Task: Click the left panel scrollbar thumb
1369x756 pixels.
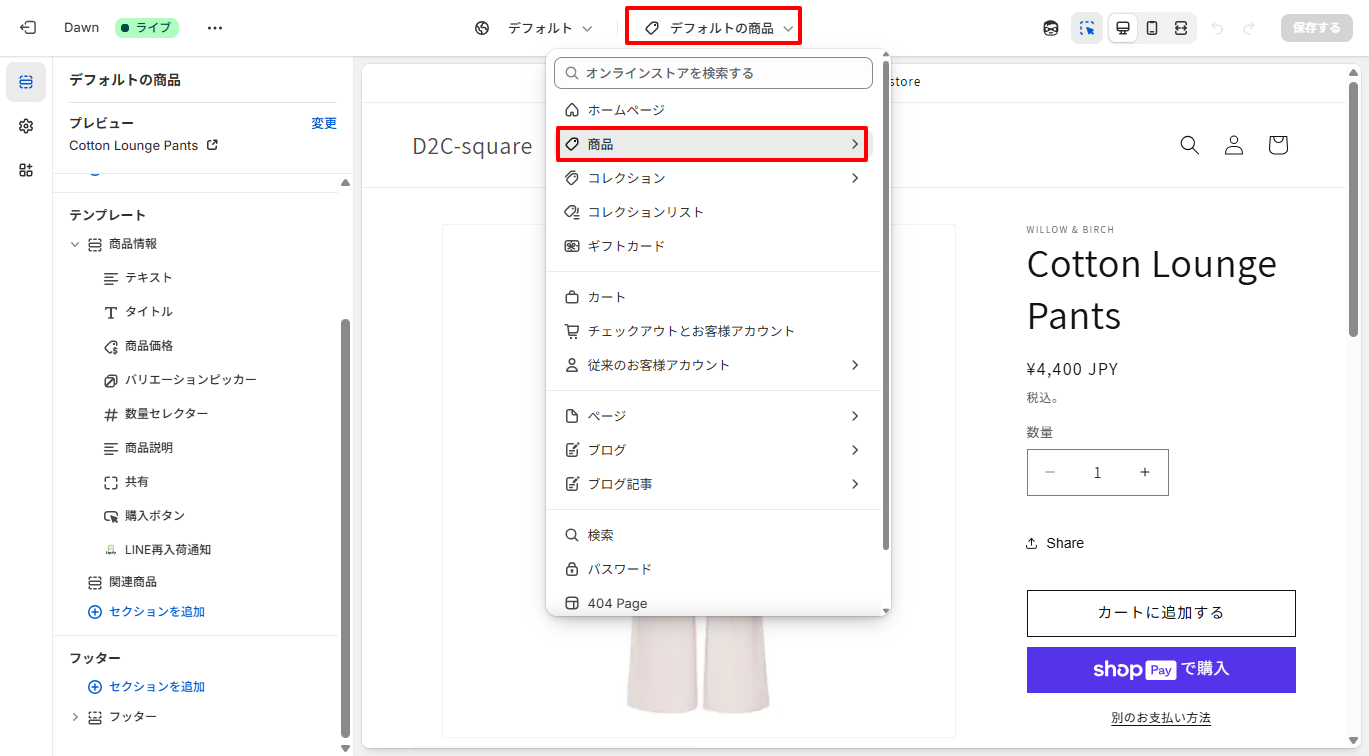Action: tap(345, 527)
